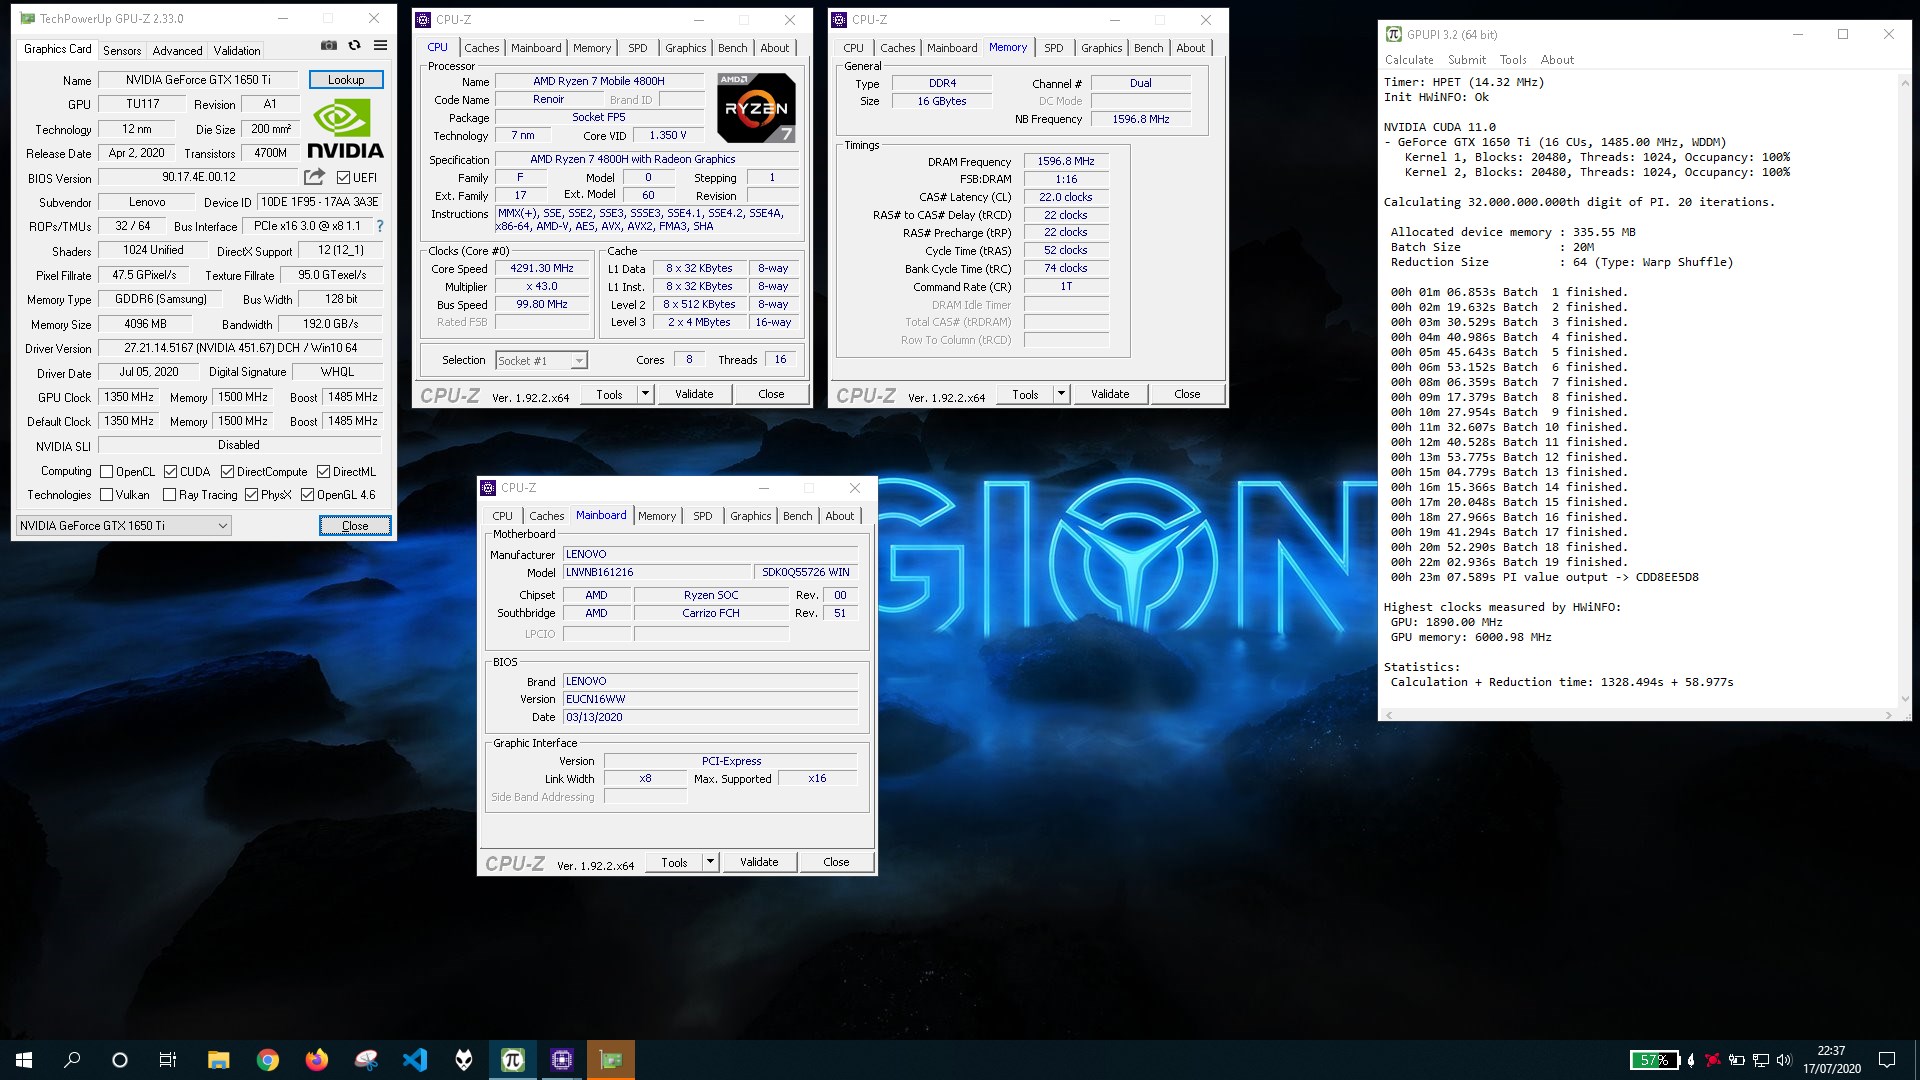Screen dimensions: 1920x1080
Task: Switch to the GPU-Z Advanced tab
Action: tap(177, 50)
